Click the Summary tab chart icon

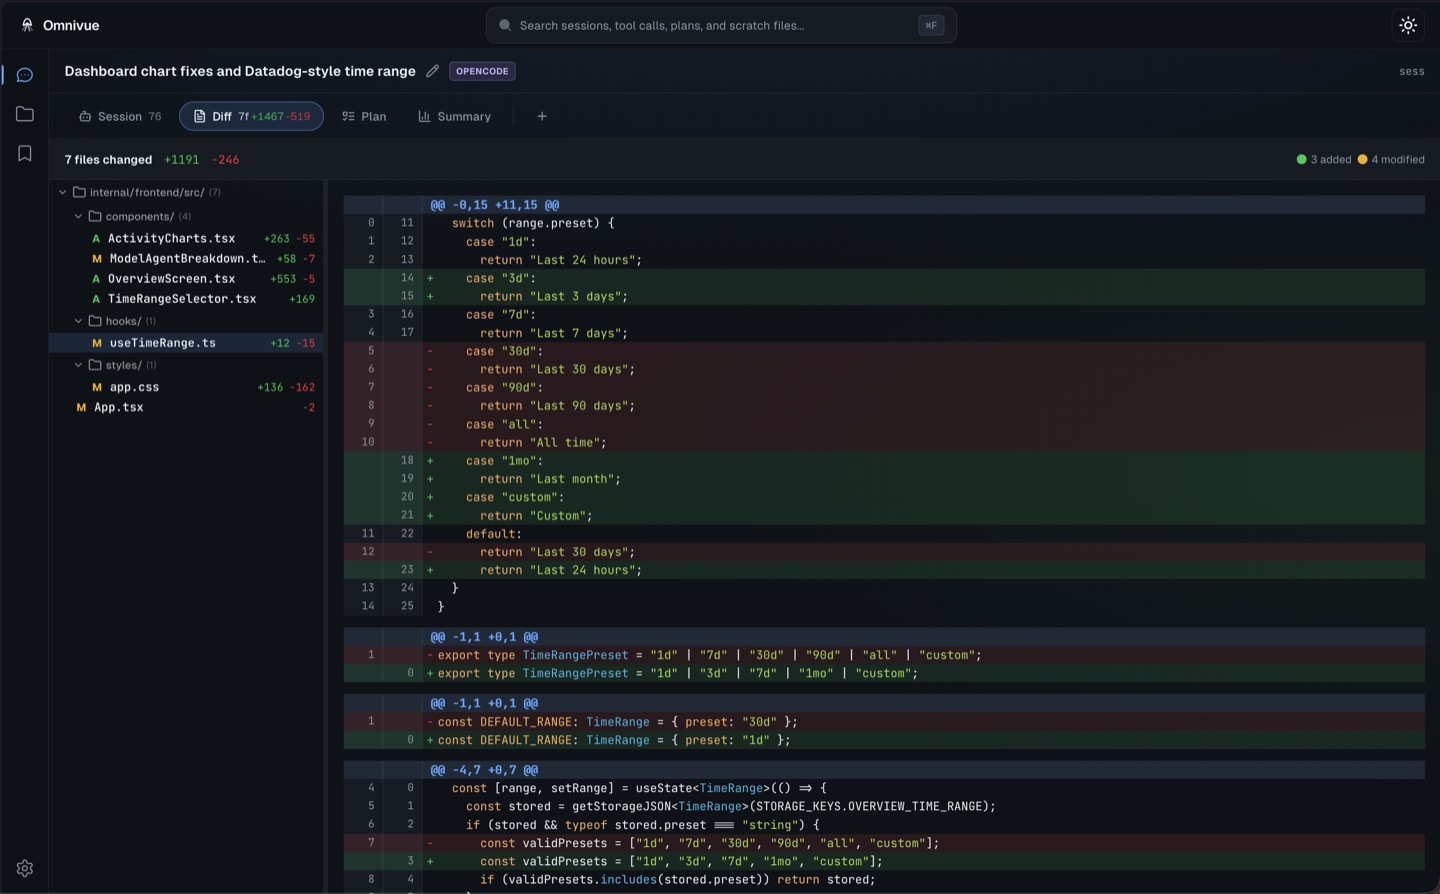click(x=424, y=116)
